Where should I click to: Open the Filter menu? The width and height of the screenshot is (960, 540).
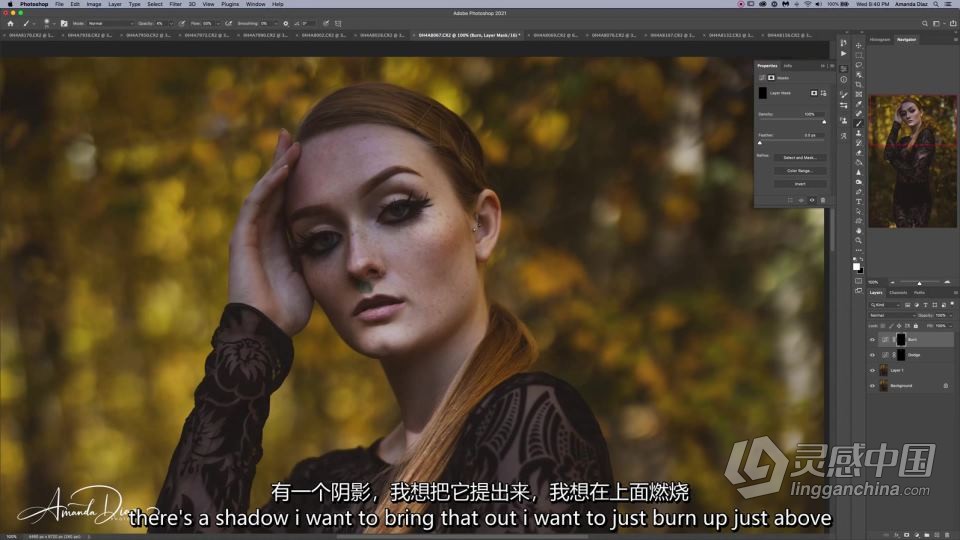pyautogui.click(x=175, y=4)
